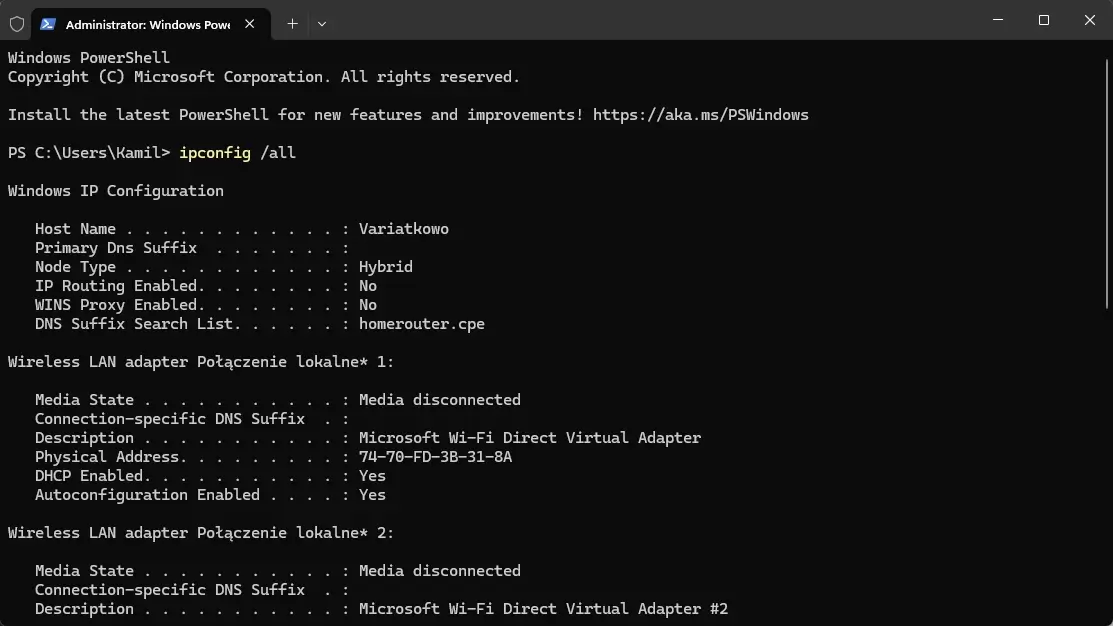This screenshot has height=626, width=1113.
Task: Click 'Microsoft Wi-Fi Direct Virtual Adapter #2' text
Action: [543, 609]
